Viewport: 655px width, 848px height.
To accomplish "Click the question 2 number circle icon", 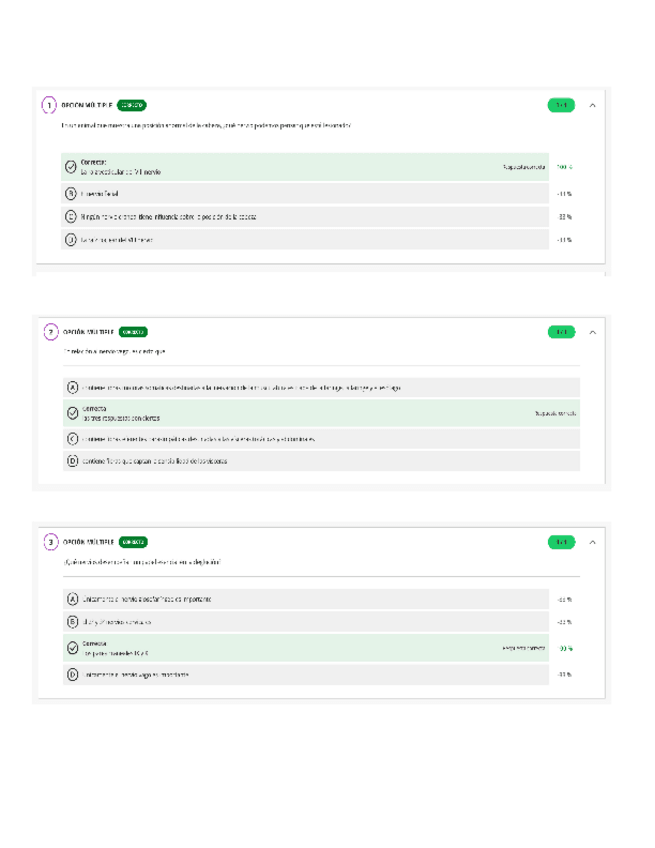I will click(x=50, y=332).
